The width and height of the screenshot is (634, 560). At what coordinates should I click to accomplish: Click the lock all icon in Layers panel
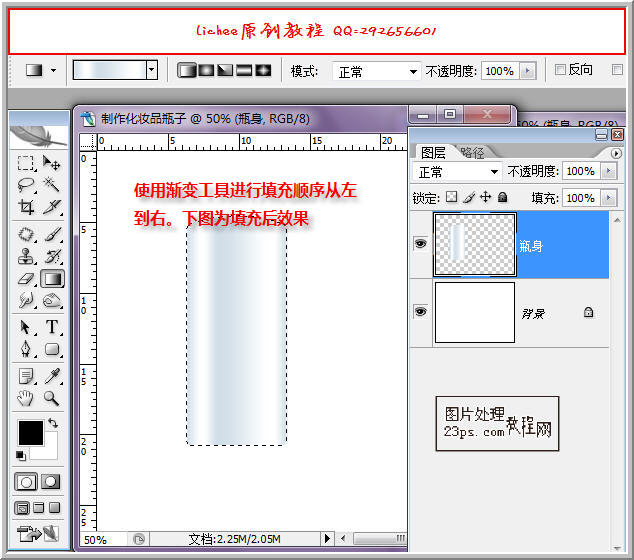pos(502,198)
